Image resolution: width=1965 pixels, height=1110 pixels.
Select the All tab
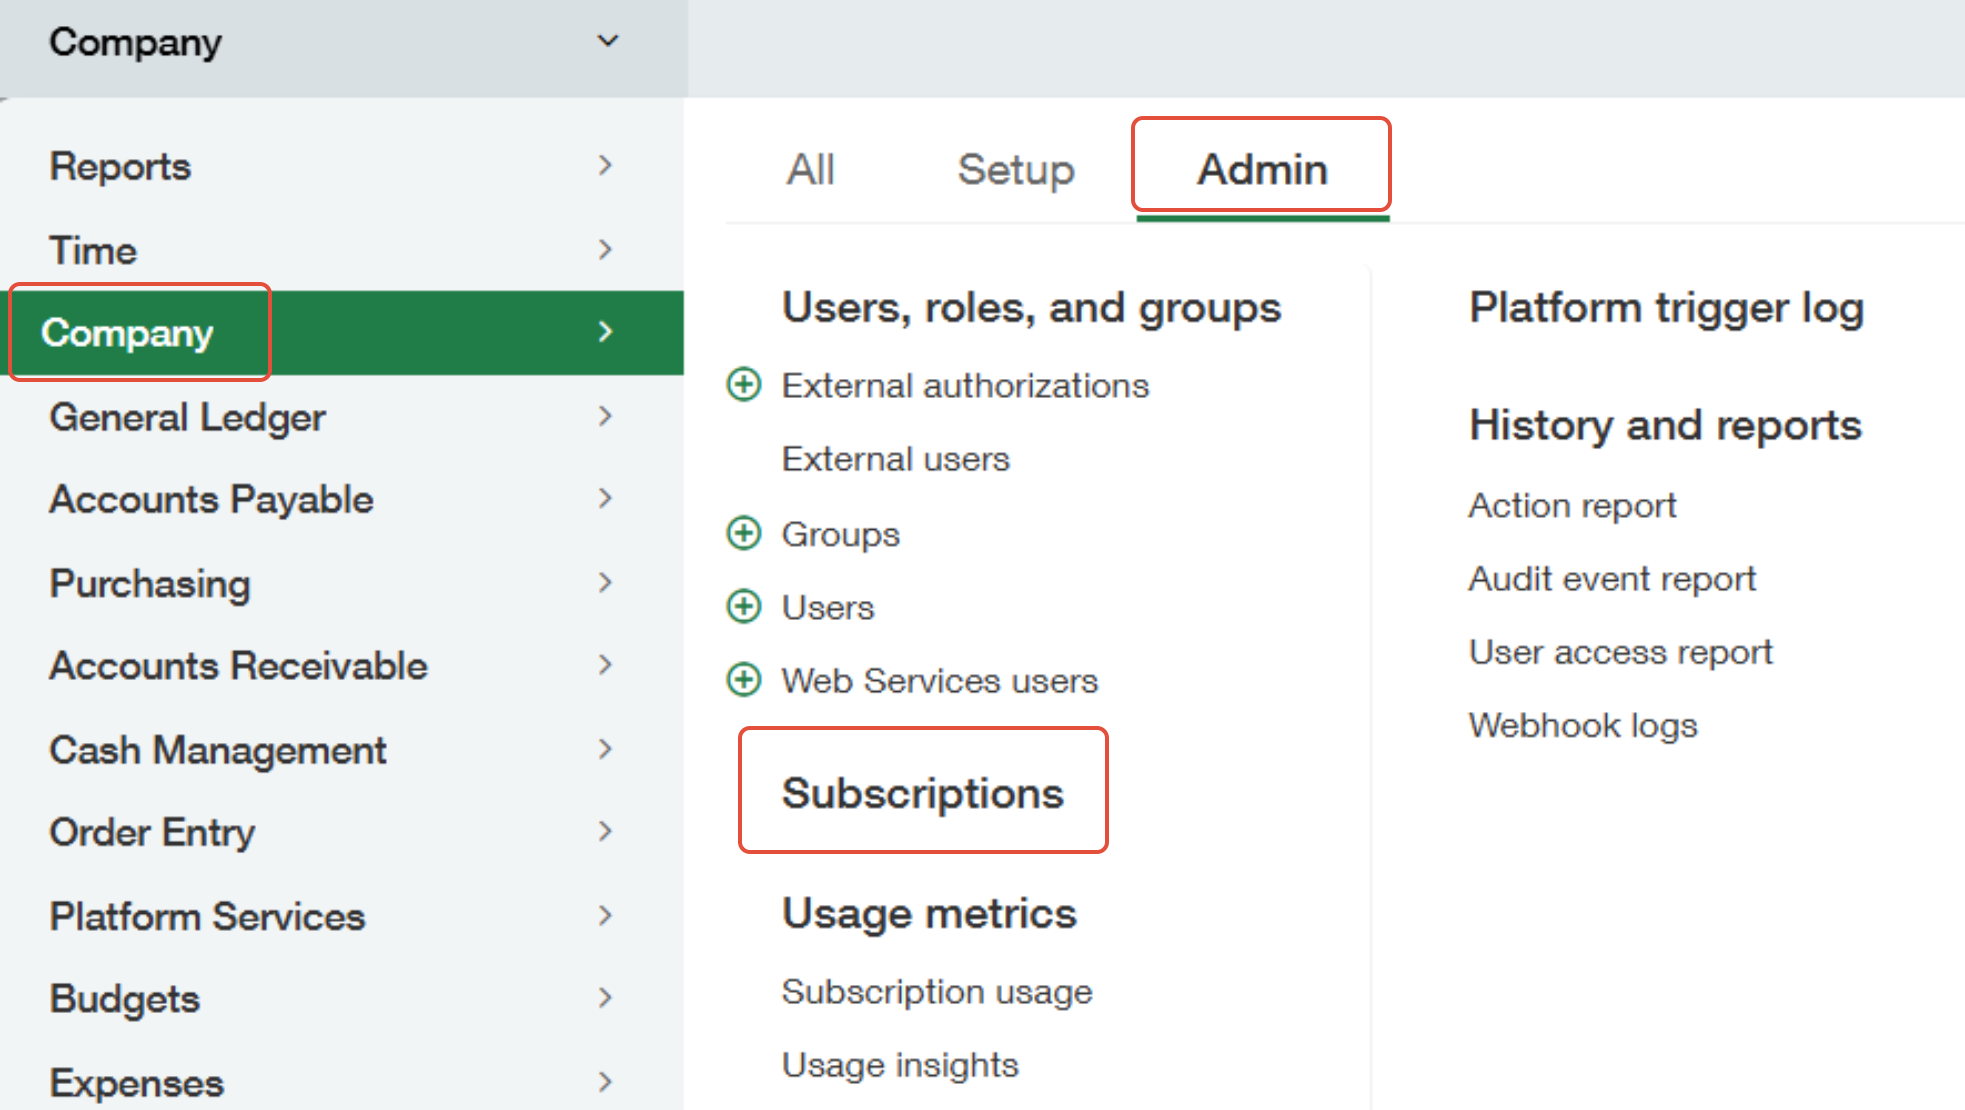tap(810, 169)
